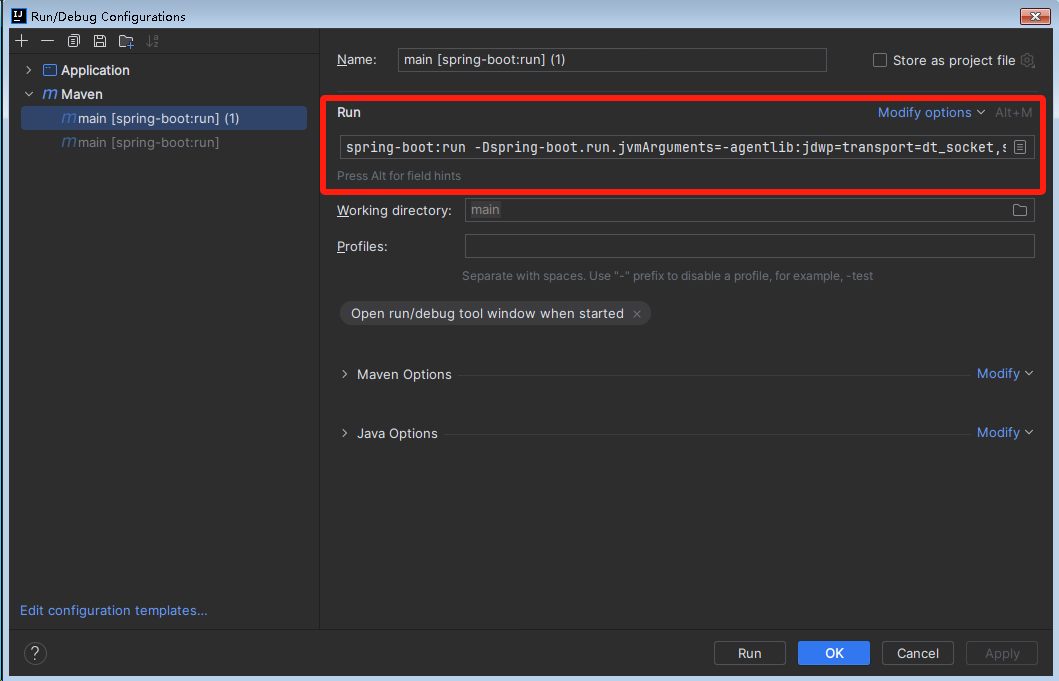1059x681 pixels.
Task: Click the Run button
Action: pos(750,653)
